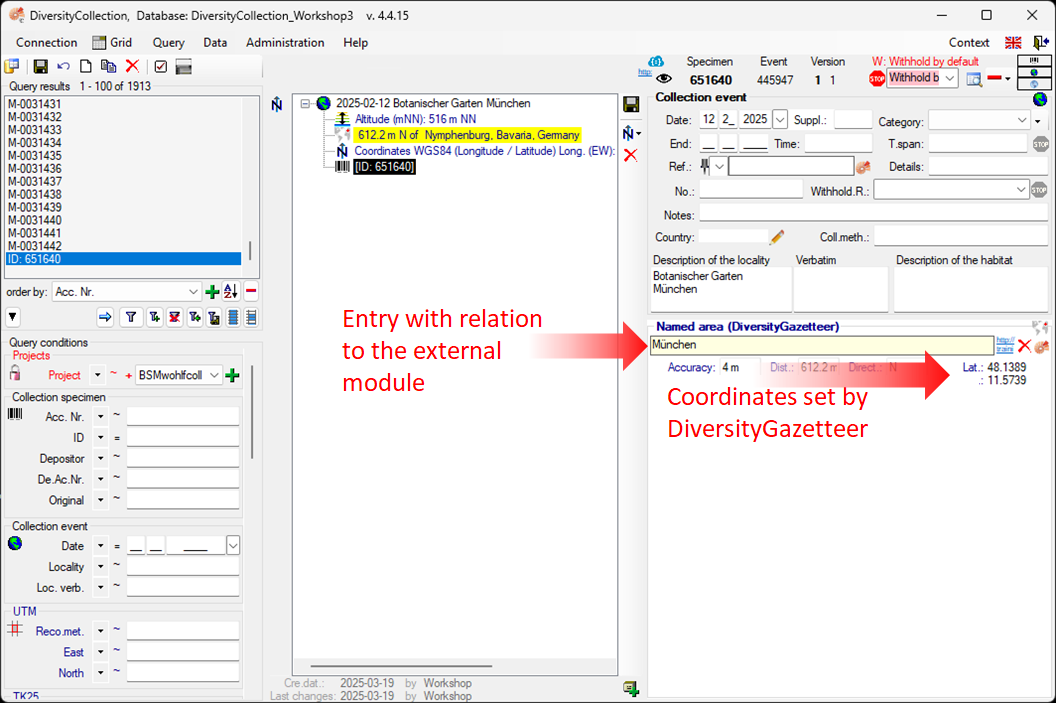The width and height of the screenshot is (1056, 703).
Task: Open the Administration menu
Action: point(285,42)
